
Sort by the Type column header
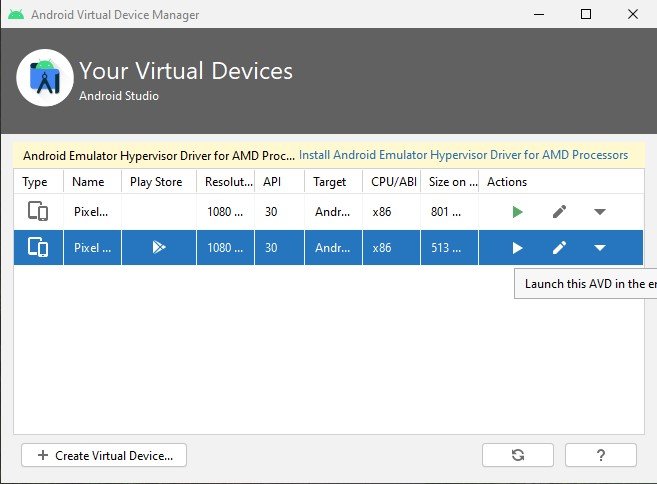pos(39,182)
